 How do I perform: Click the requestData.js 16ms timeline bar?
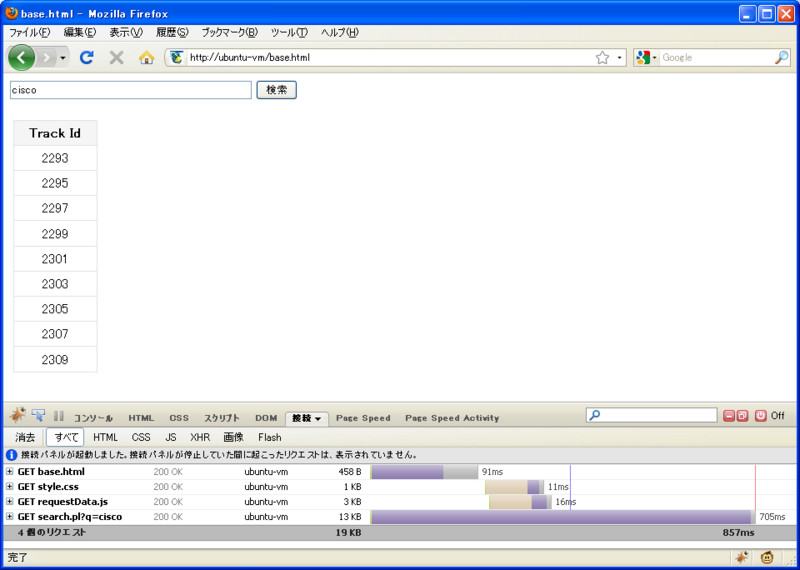tap(520, 502)
